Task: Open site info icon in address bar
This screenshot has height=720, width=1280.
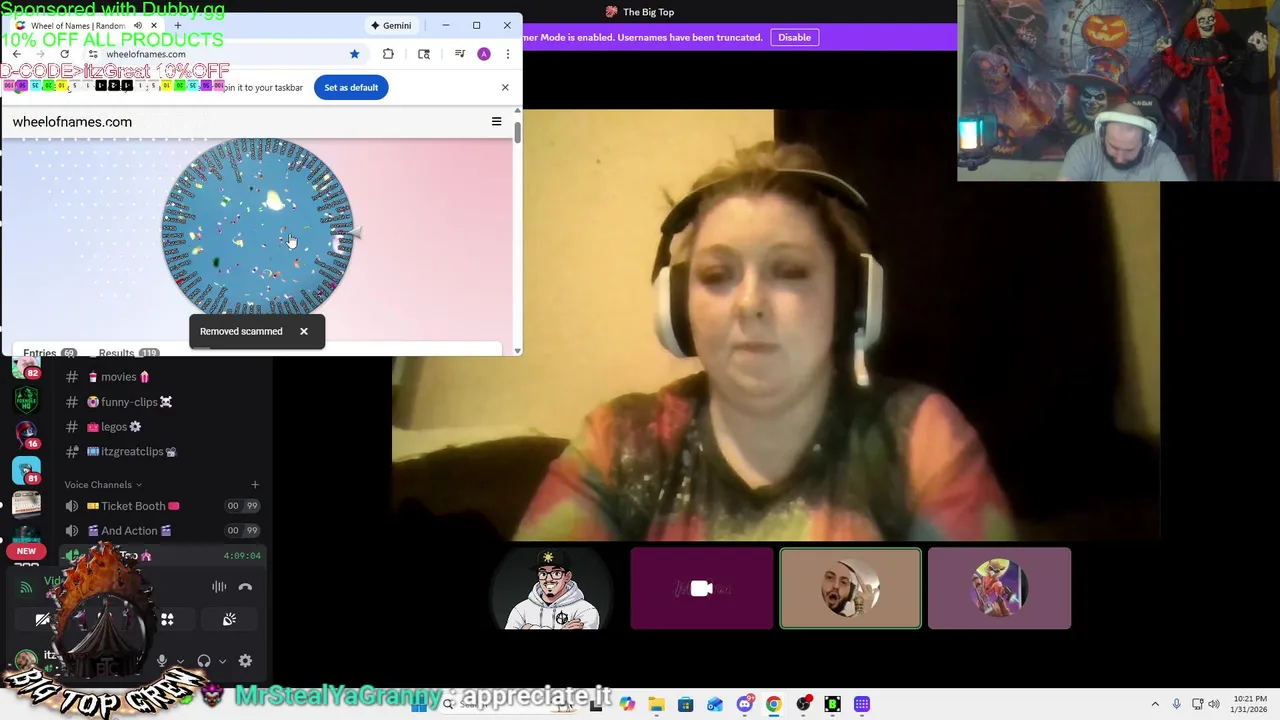Action: [93, 54]
